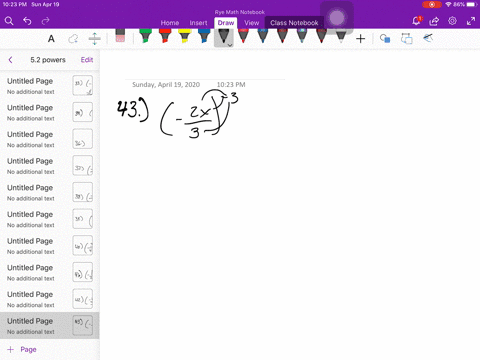Open the first Untitled Page numbered 33
480x360 pixels.
click(x=50, y=86)
